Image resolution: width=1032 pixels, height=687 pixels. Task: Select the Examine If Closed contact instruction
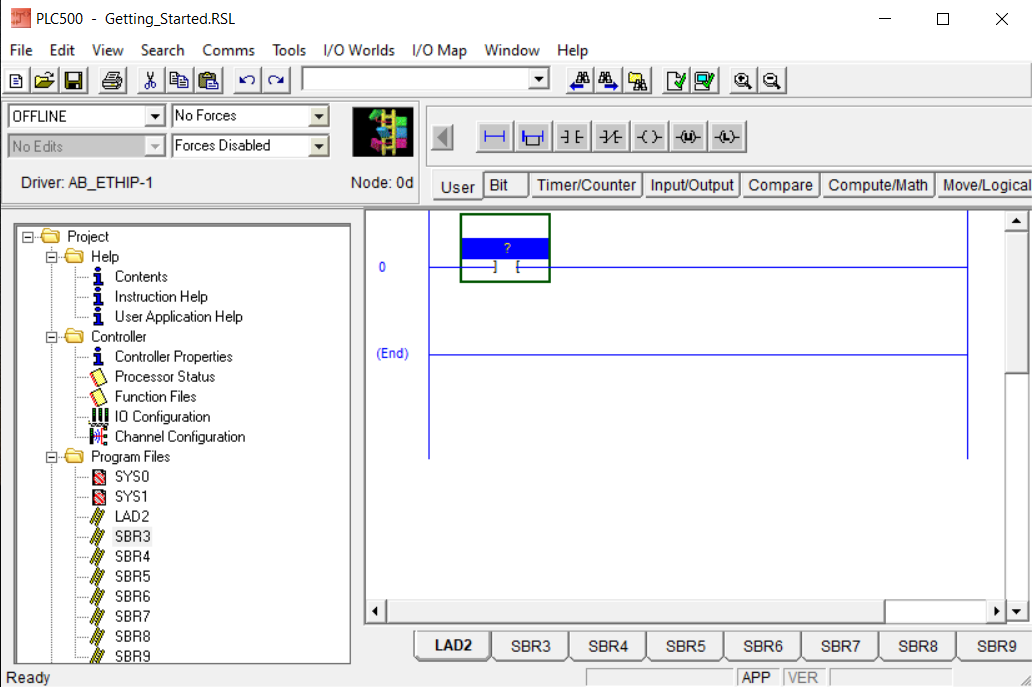(x=571, y=137)
